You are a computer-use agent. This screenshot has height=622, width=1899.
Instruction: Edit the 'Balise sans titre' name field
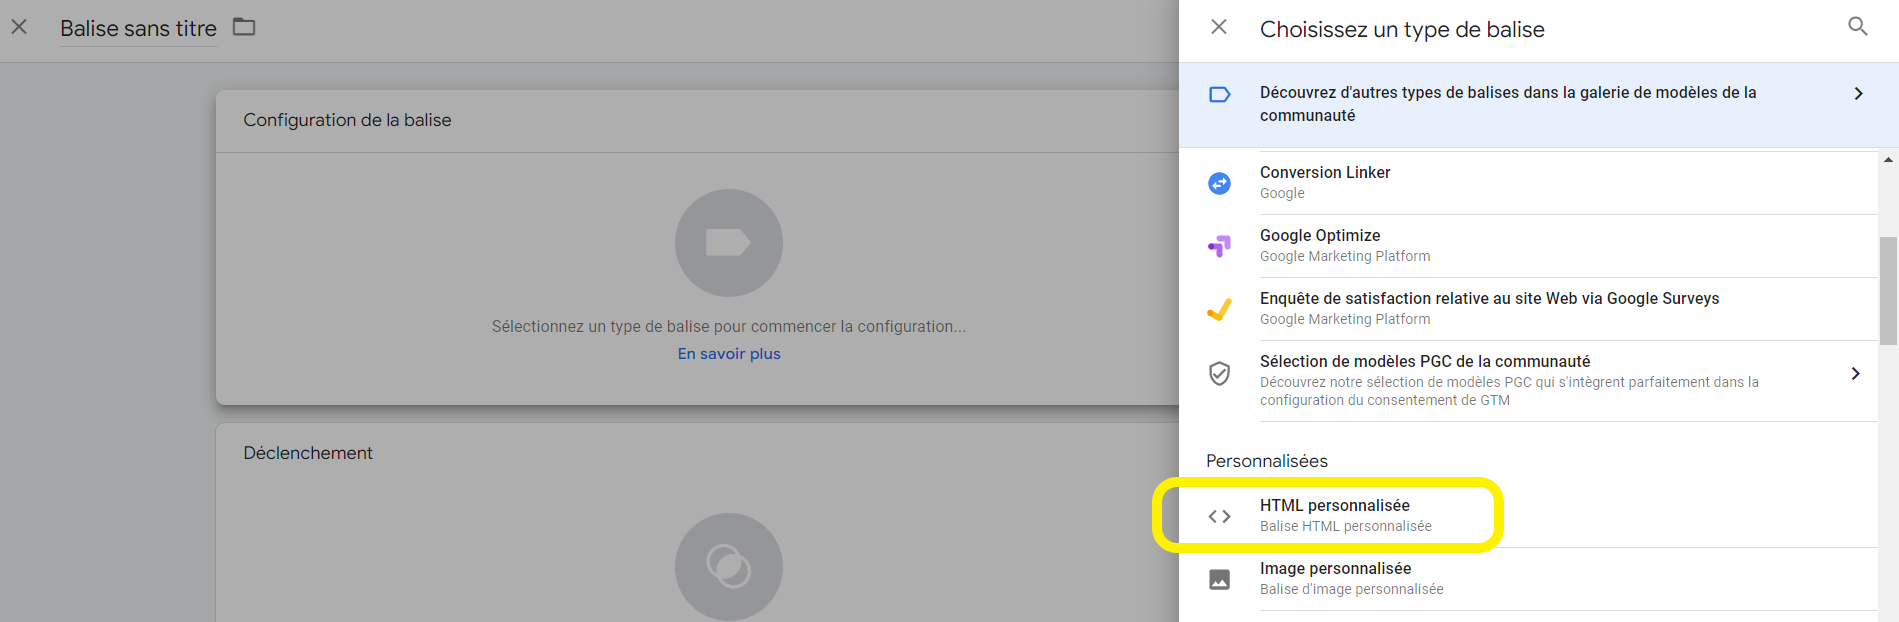tap(138, 29)
